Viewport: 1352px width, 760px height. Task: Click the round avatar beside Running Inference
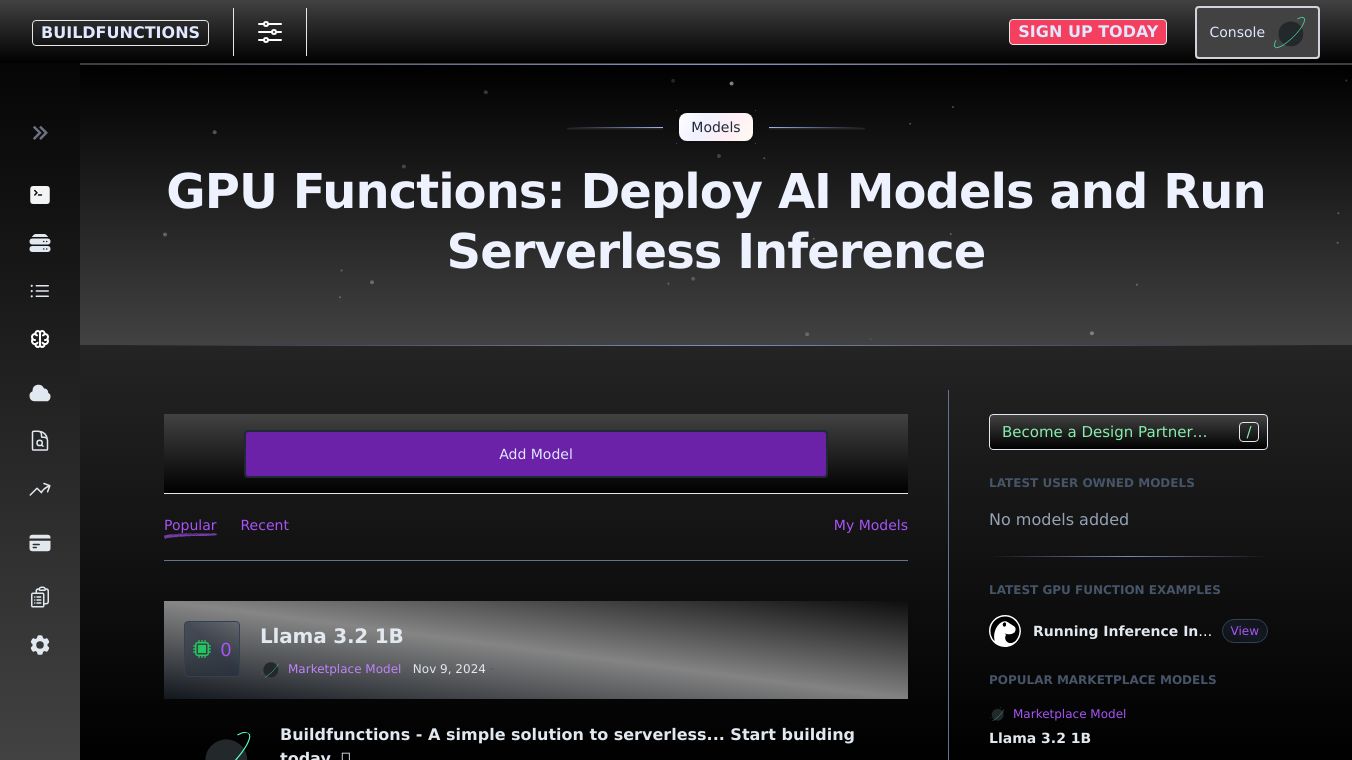point(1005,631)
